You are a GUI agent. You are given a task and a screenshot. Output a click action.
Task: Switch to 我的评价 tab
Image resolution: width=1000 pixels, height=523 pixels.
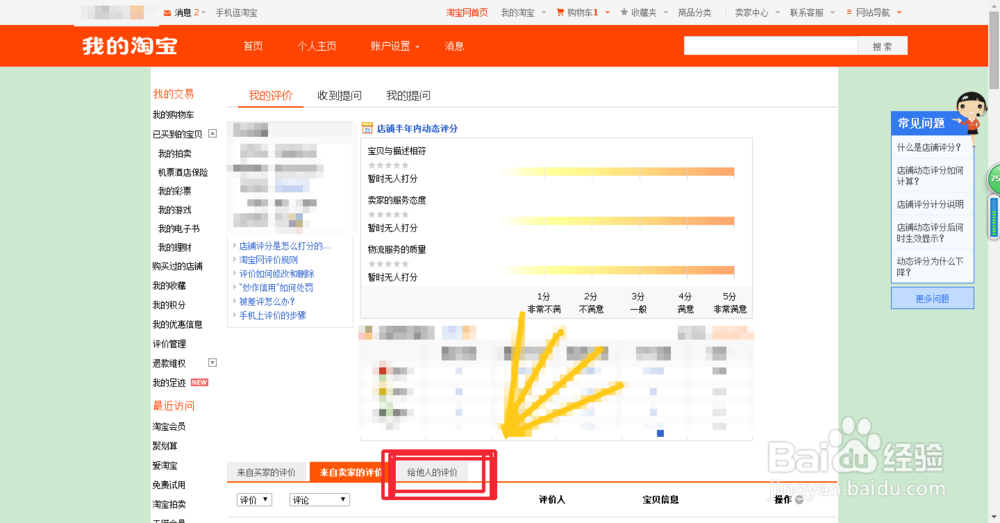(270, 96)
